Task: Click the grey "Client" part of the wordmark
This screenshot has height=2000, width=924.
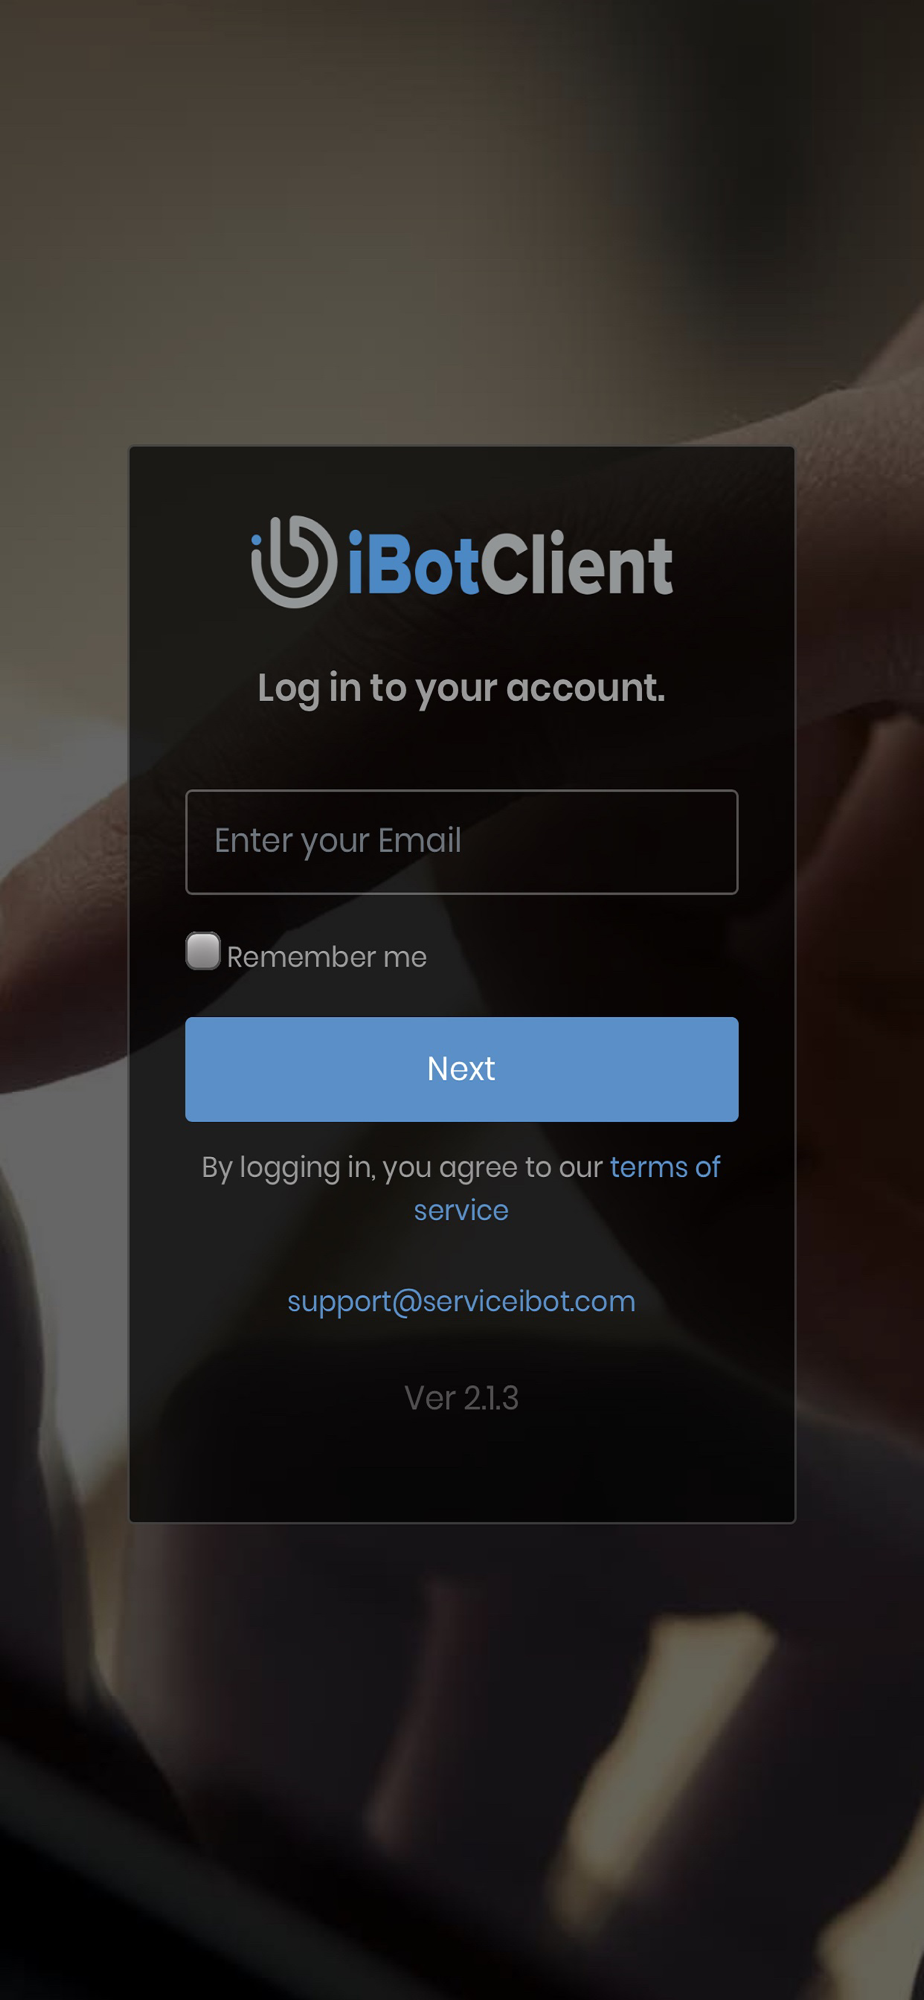Action: point(578,564)
